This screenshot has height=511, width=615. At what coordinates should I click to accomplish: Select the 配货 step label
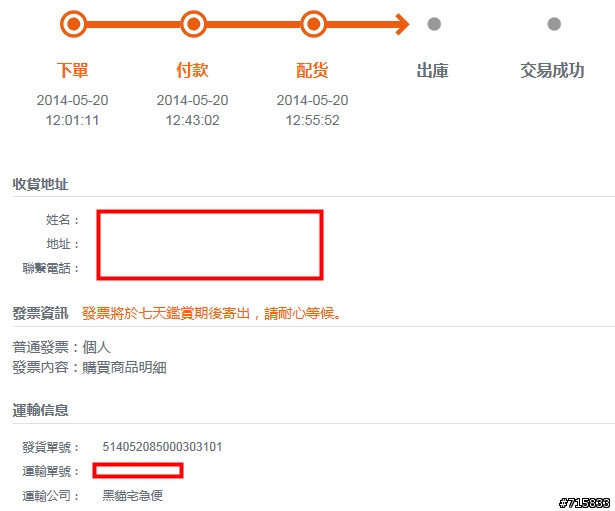click(312, 71)
